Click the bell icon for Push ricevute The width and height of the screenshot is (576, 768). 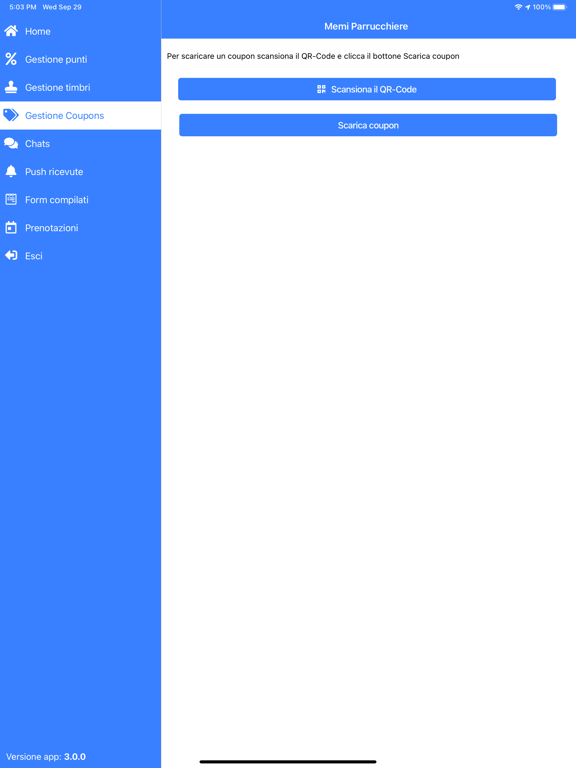click(11, 171)
